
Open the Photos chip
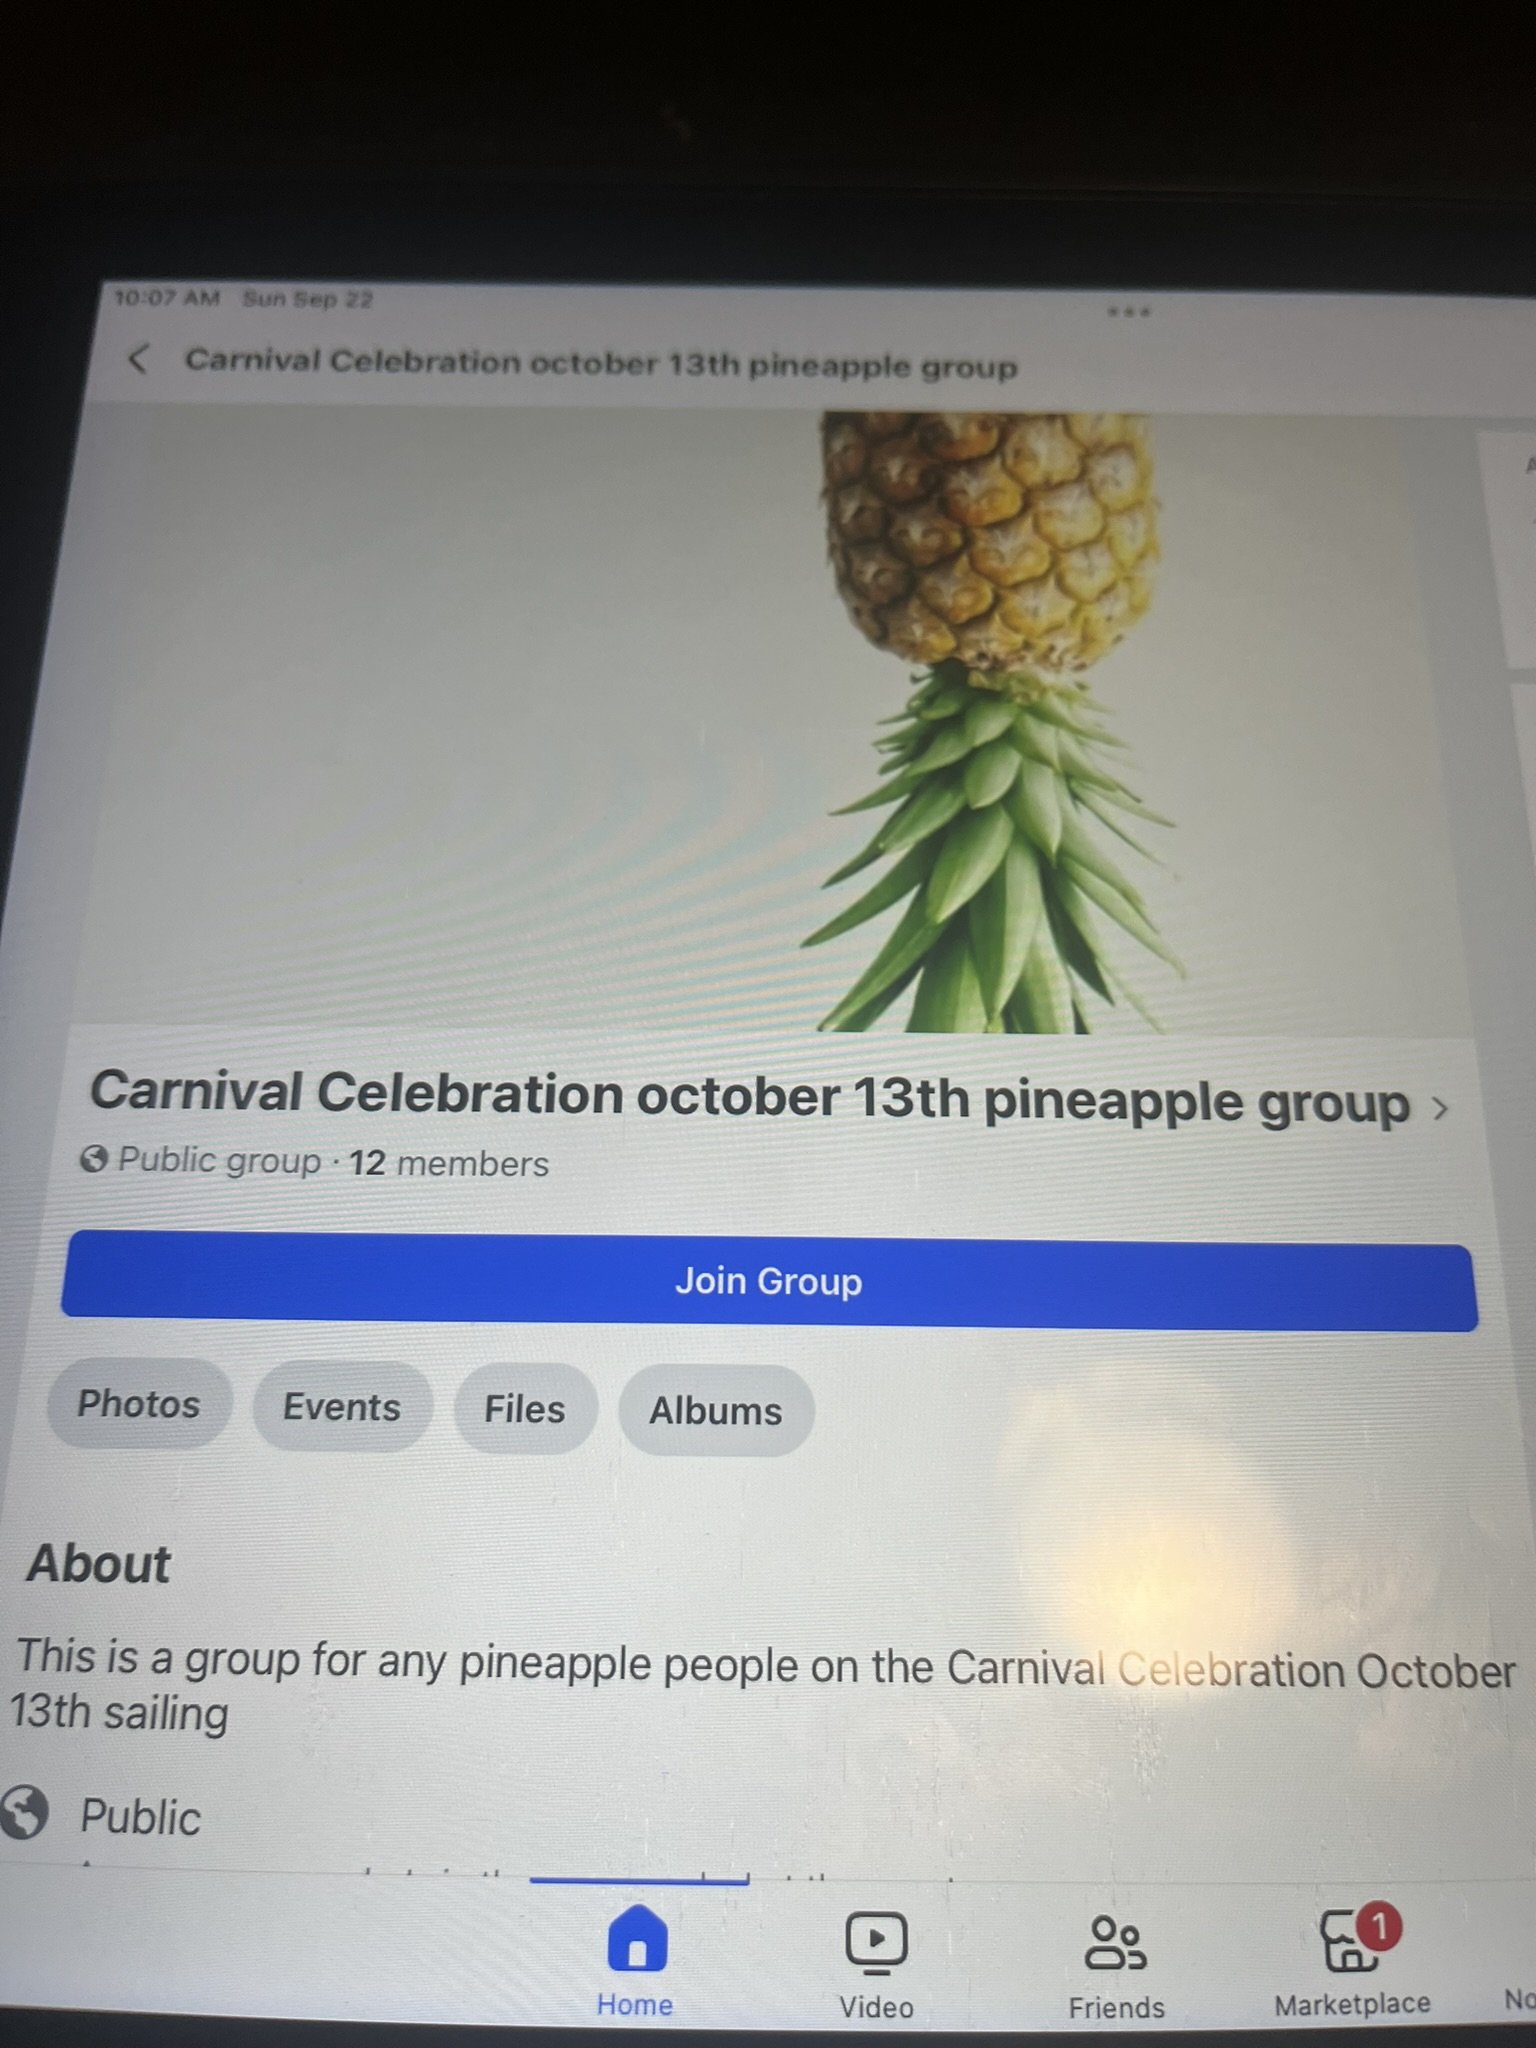(139, 1404)
